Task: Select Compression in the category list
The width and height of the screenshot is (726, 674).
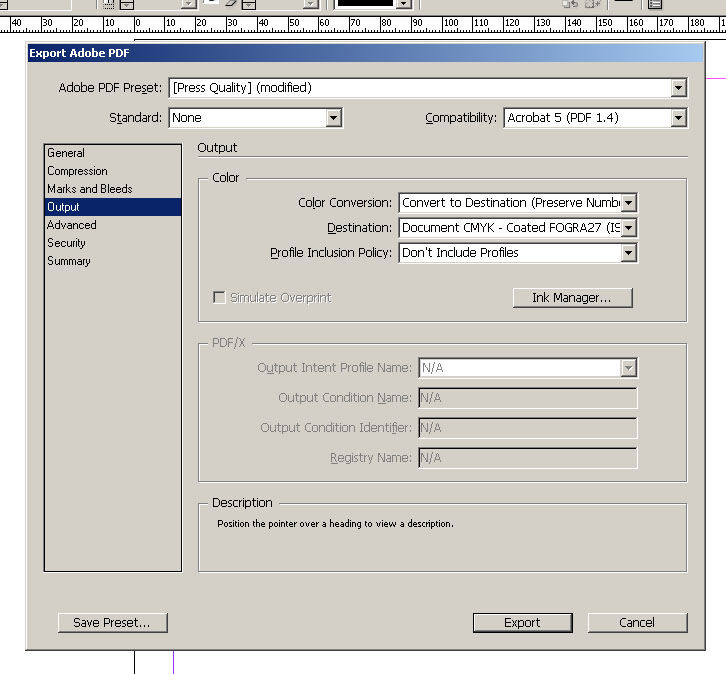Action: [x=113, y=171]
